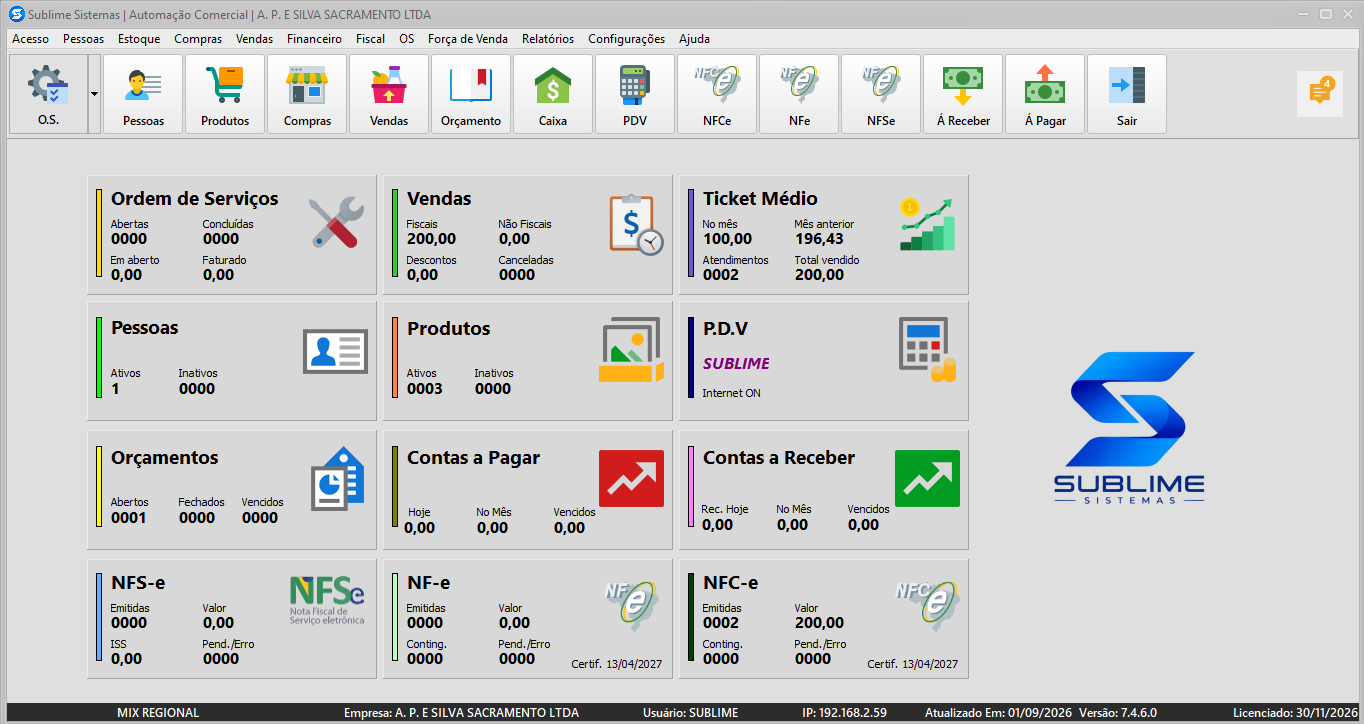Click the Ticket Médio card title
This screenshot has width=1364, height=724.
coord(760,199)
